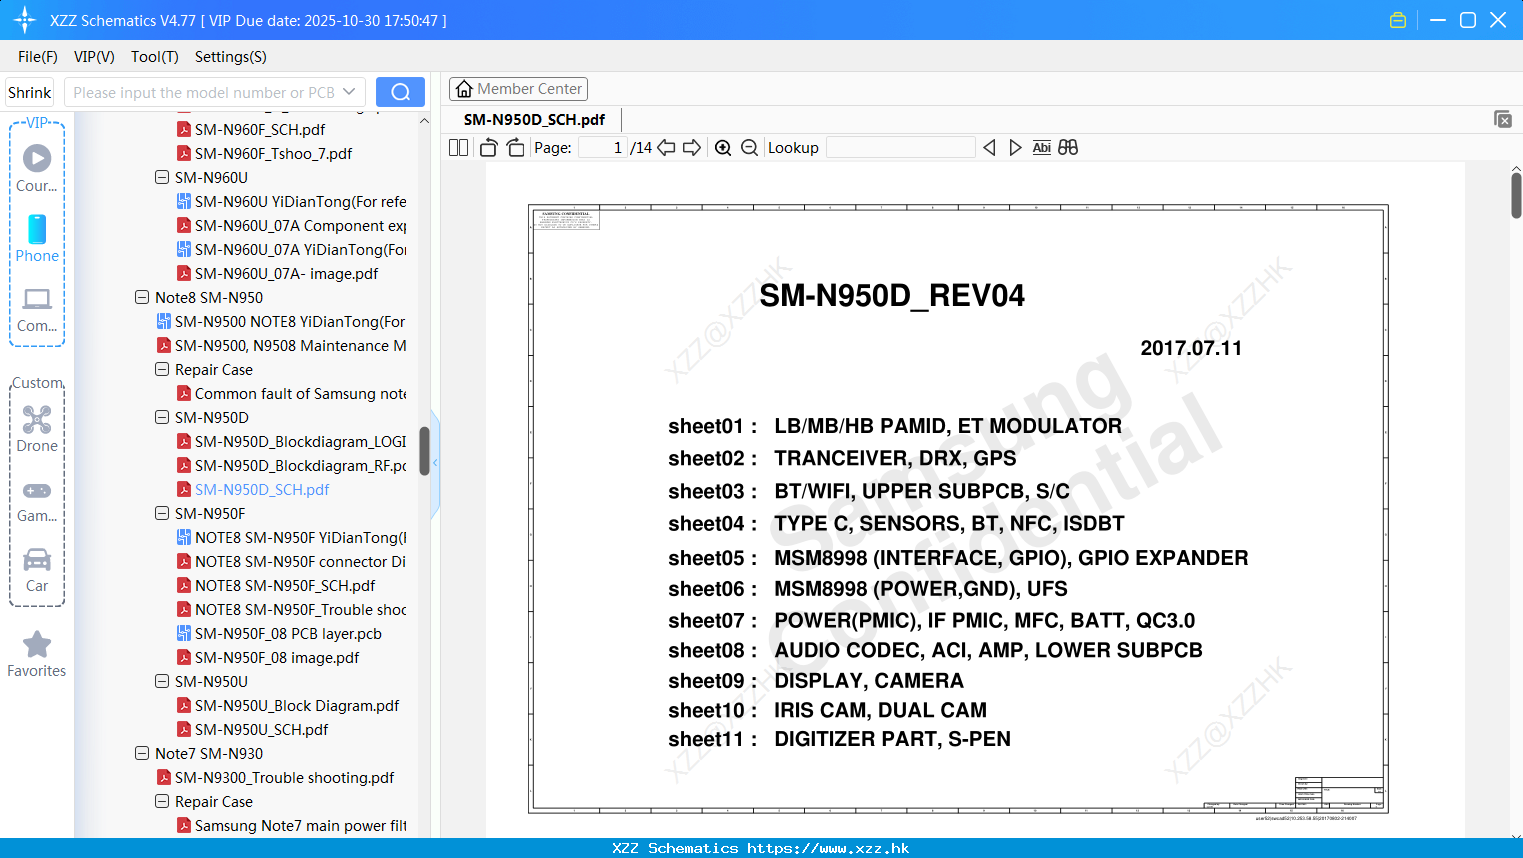Collapse the Note7 SM-N930 node
The image size is (1523, 858).
pos(142,753)
